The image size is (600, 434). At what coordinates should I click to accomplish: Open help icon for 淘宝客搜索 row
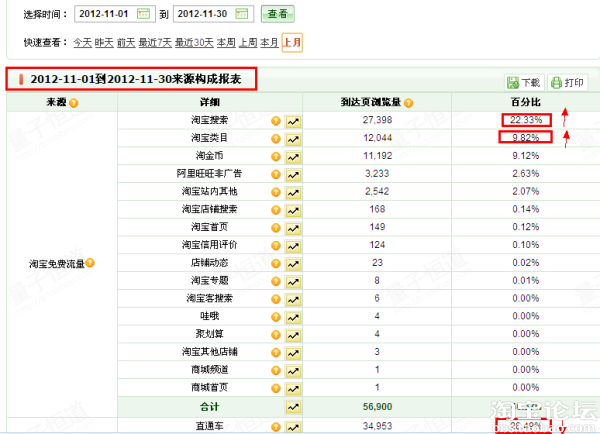[276, 299]
